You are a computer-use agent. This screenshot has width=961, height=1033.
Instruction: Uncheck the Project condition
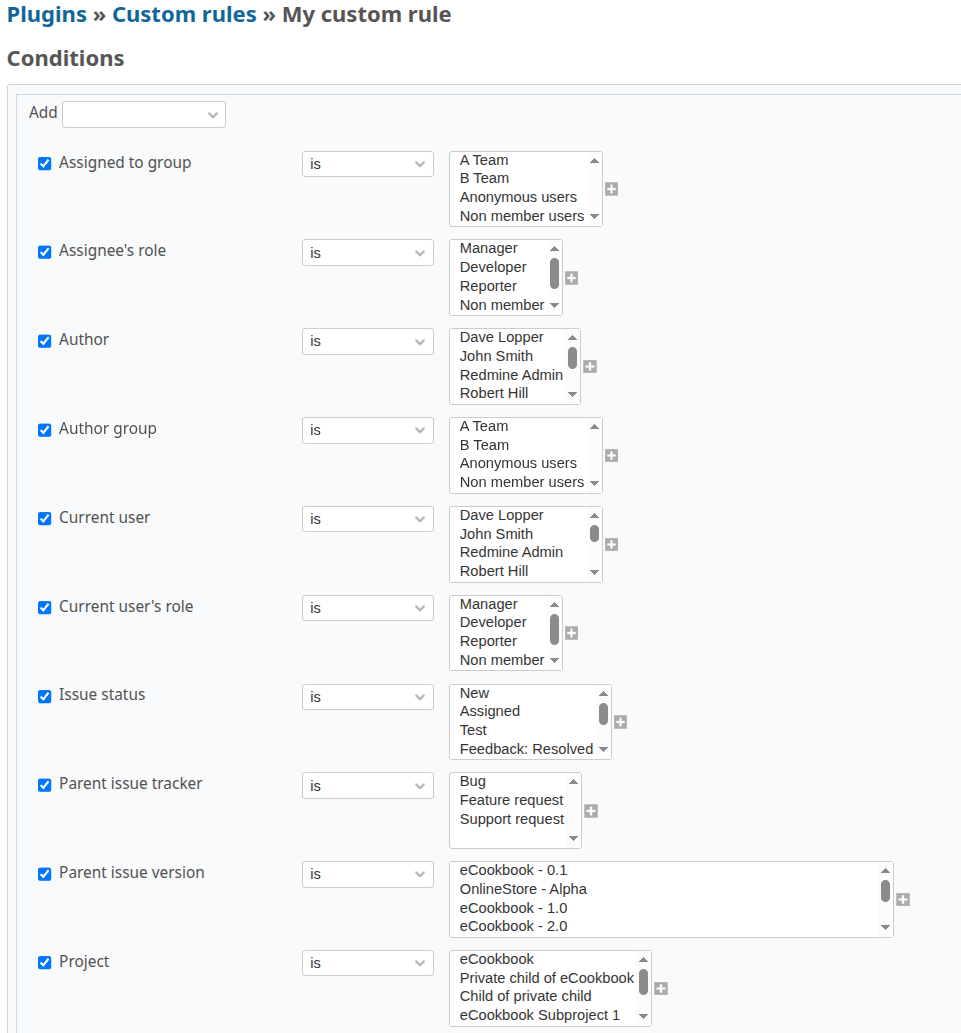pyautogui.click(x=44, y=961)
